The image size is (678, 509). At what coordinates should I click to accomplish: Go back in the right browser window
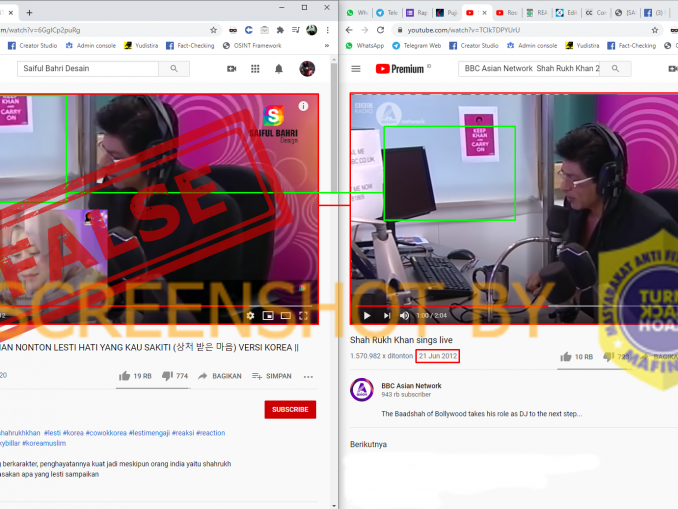coord(349,30)
